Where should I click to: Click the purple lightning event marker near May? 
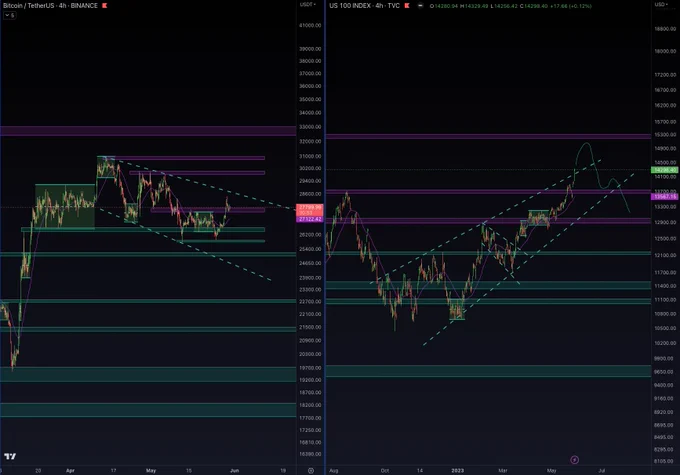(574, 460)
